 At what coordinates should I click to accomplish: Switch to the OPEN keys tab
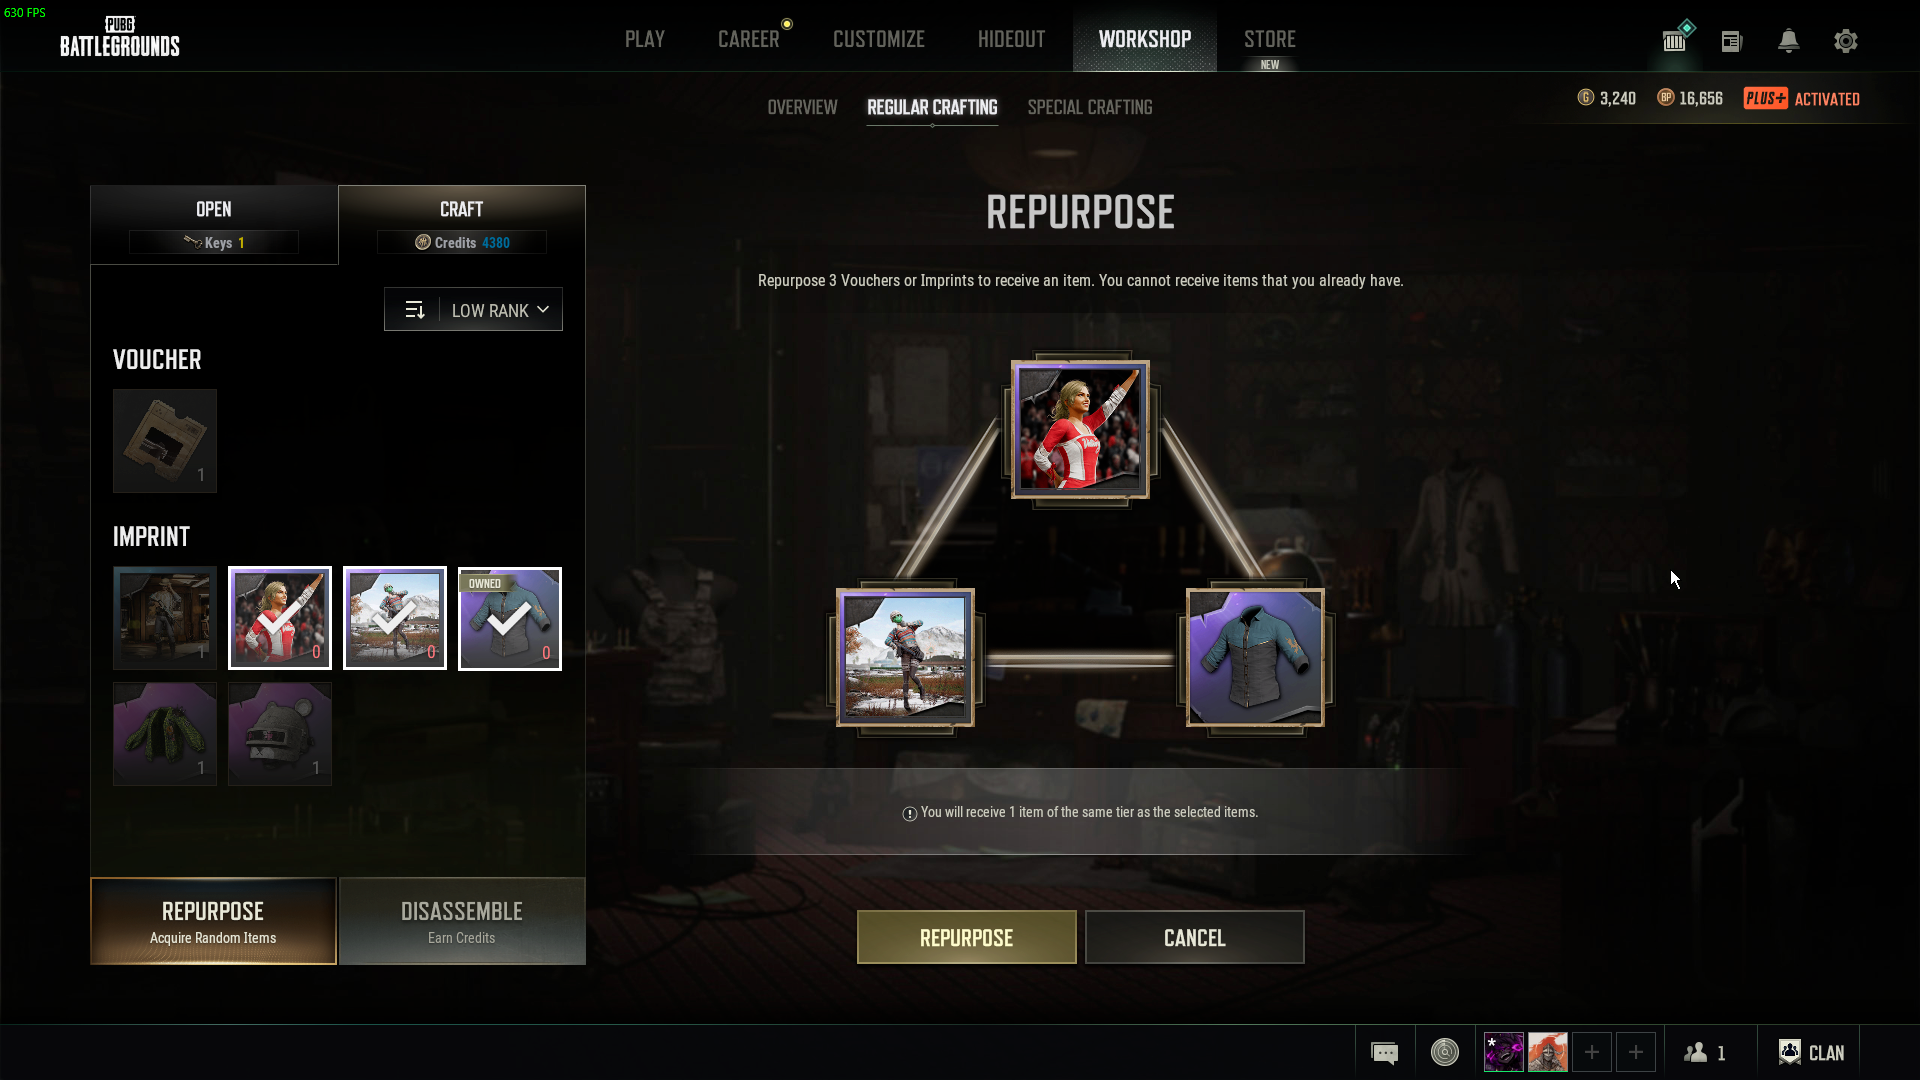tap(214, 224)
